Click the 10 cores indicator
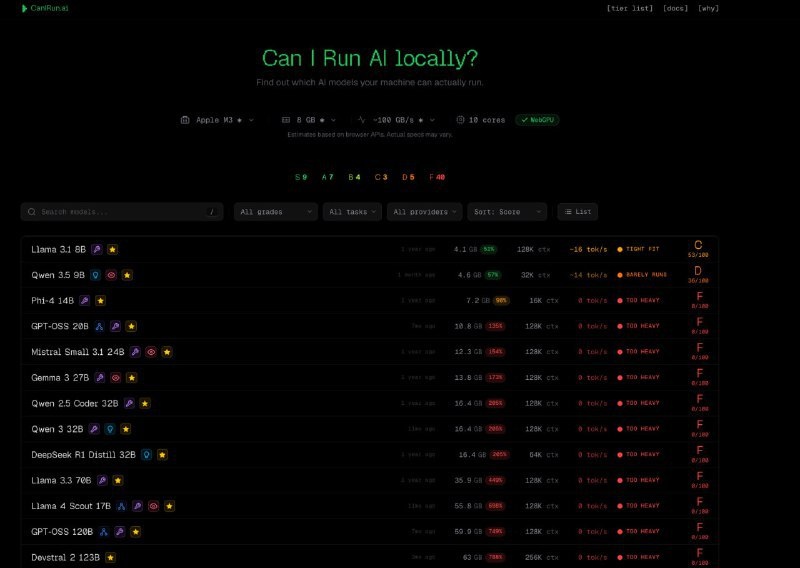The image size is (800, 568). click(480, 120)
